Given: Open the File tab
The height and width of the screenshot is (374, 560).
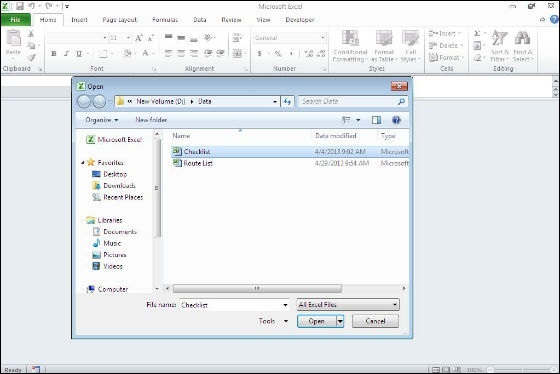Looking at the screenshot, I should (16, 20).
